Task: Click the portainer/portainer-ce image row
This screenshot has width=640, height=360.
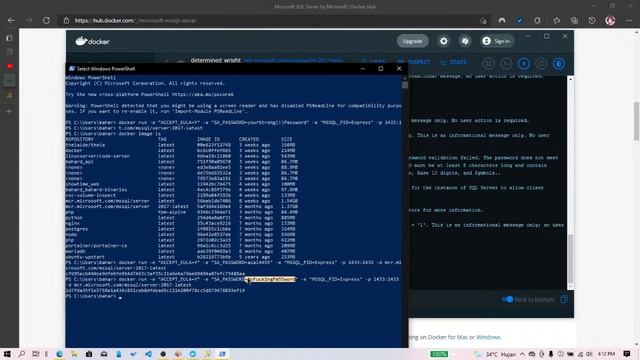Action: pyautogui.click(x=182, y=245)
